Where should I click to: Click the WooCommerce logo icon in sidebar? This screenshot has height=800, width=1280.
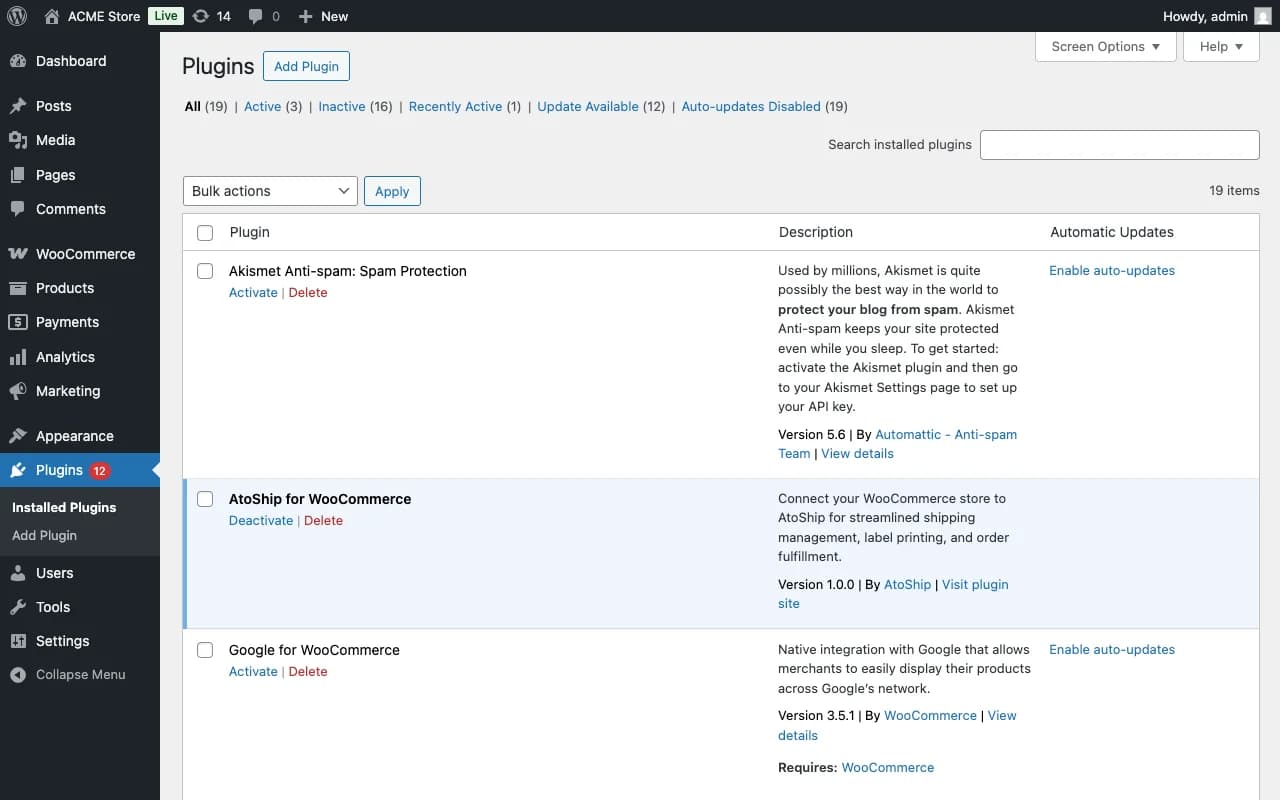pyautogui.click(x=18, y=254)
